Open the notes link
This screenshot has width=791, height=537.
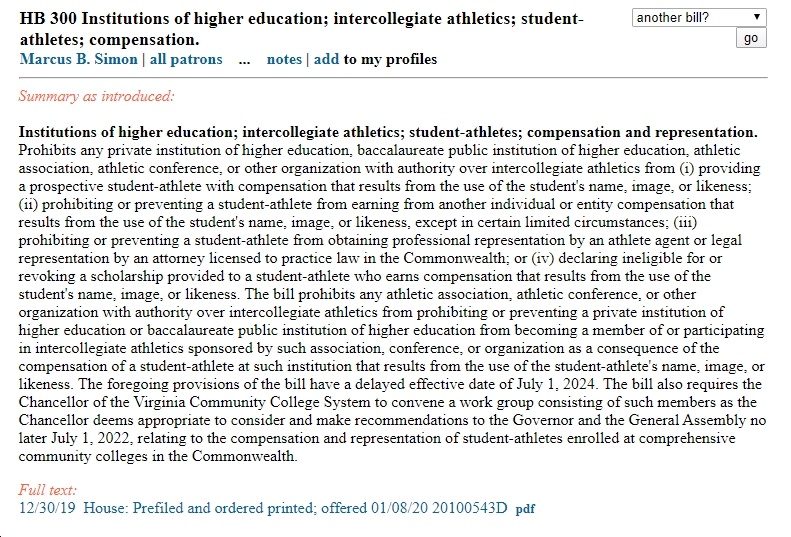point(284,59)
